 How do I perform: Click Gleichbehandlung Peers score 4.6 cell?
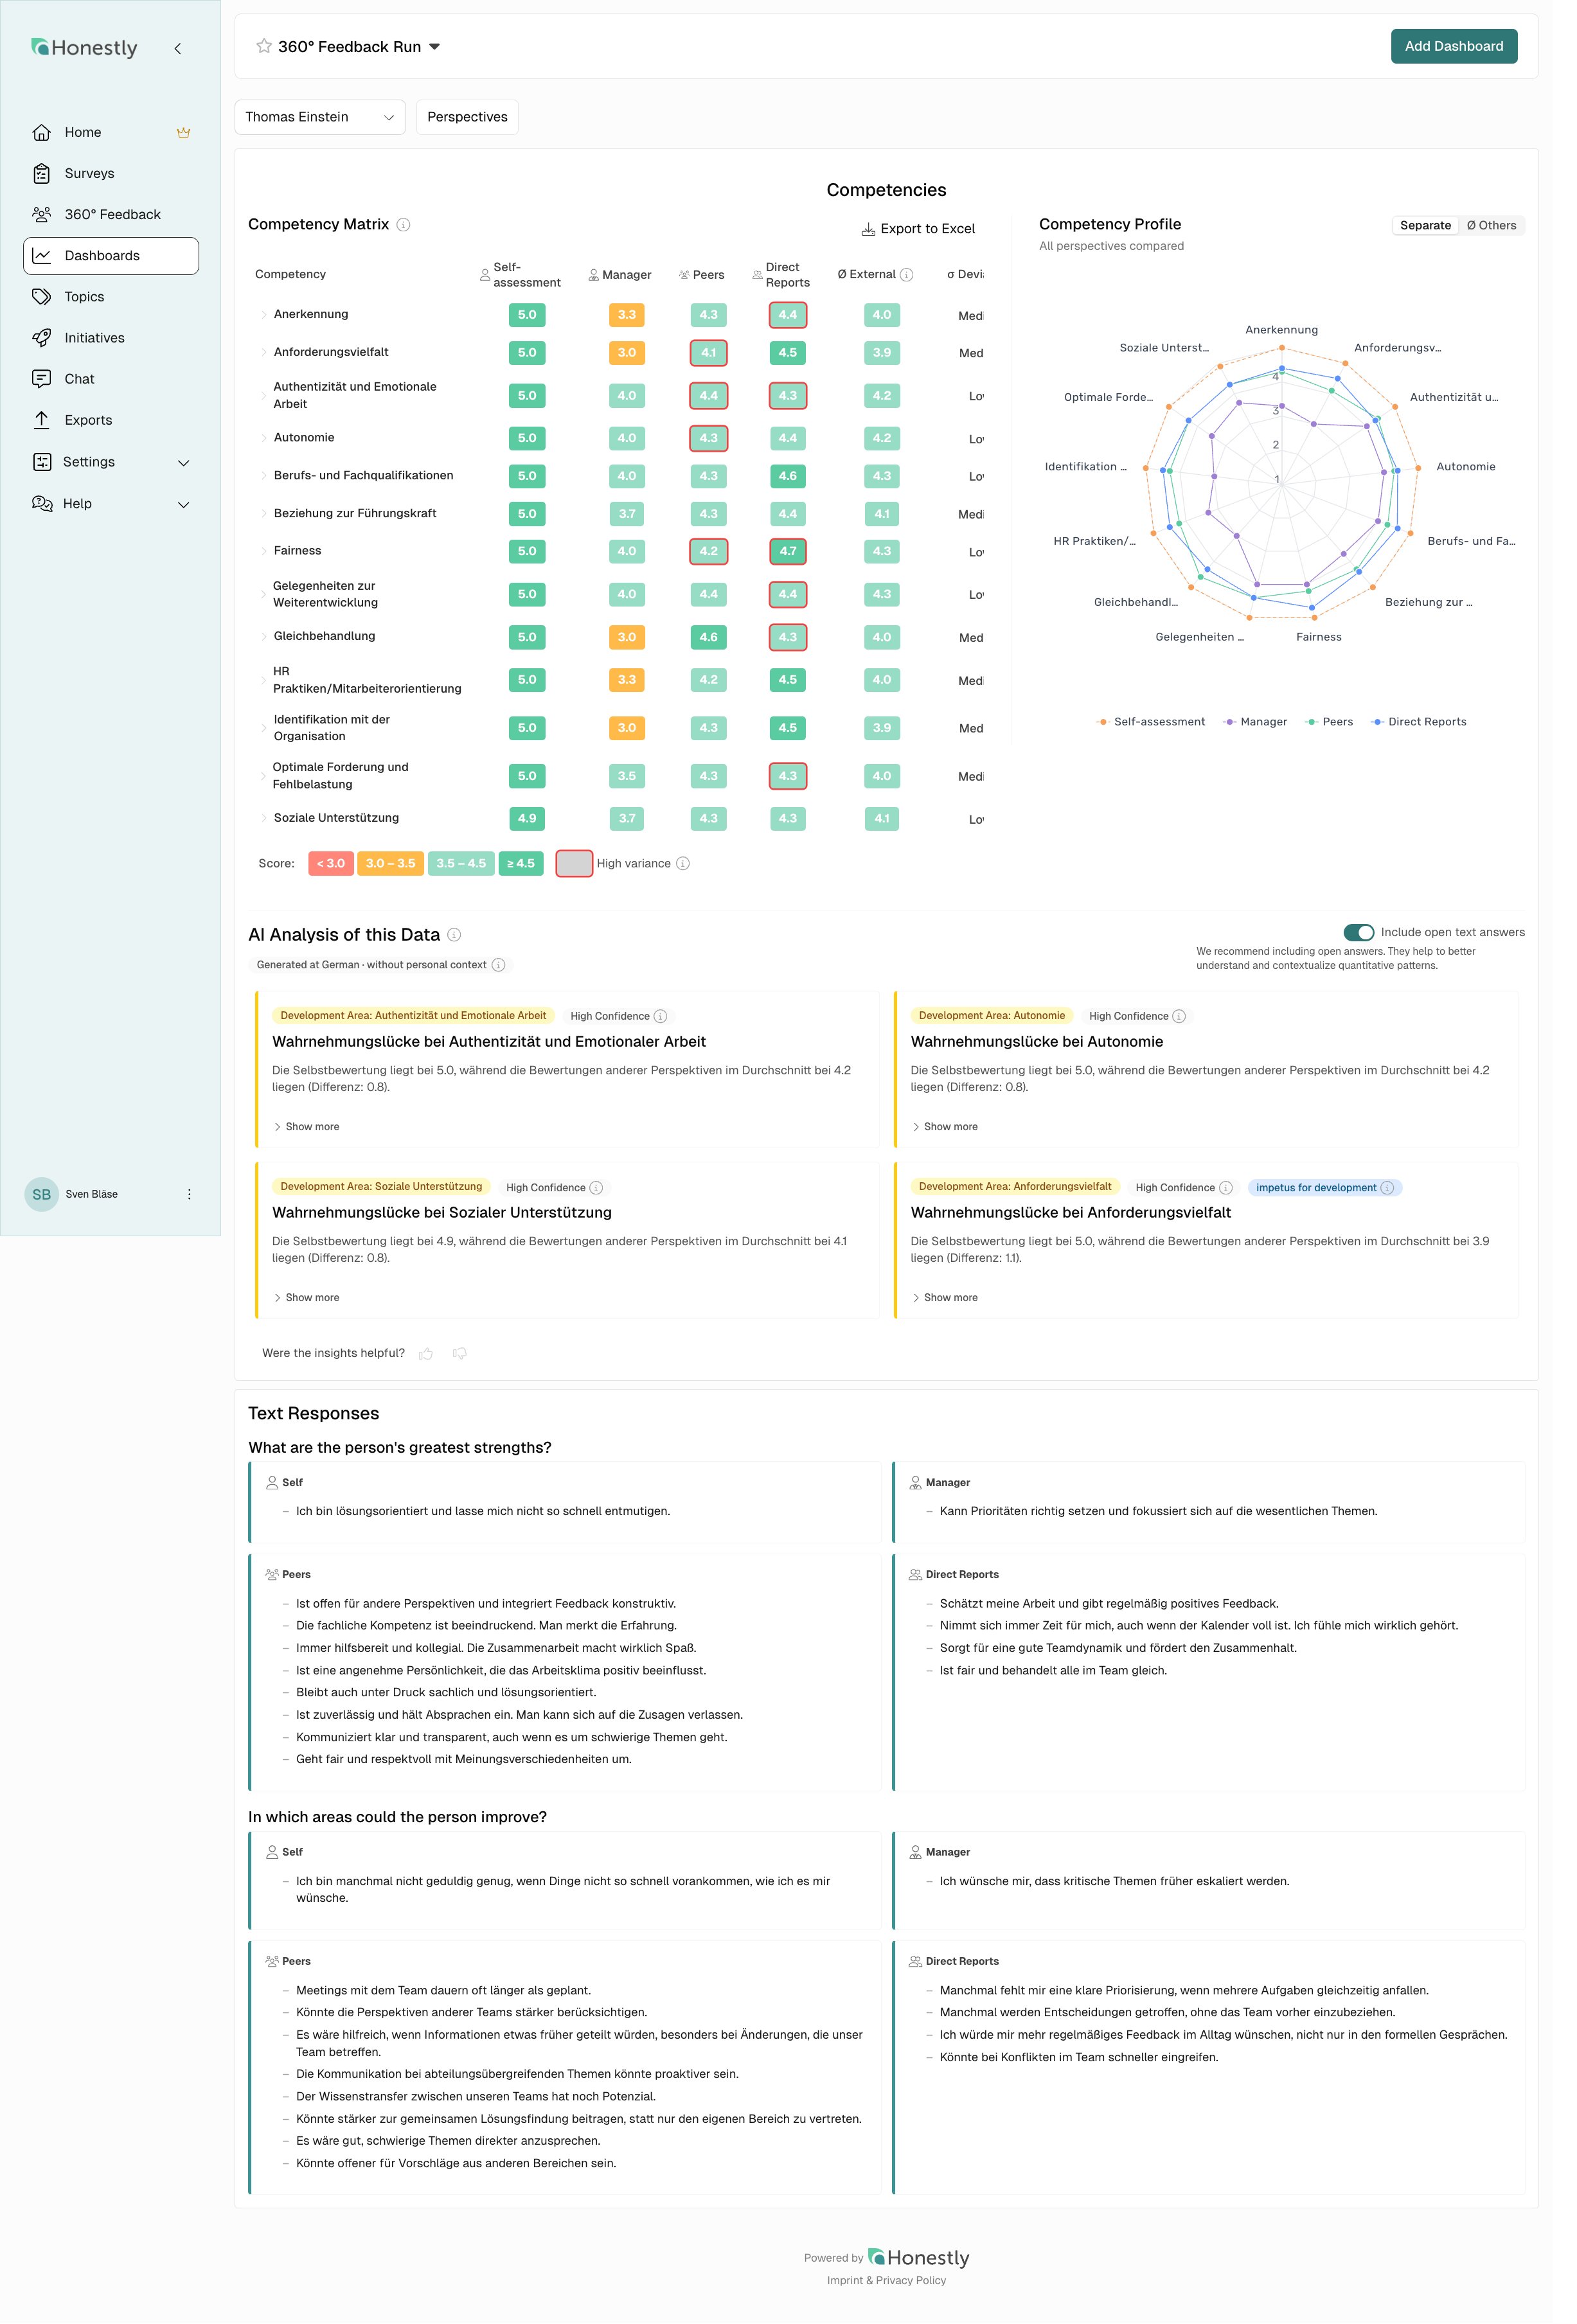click(x=708, y=638)
